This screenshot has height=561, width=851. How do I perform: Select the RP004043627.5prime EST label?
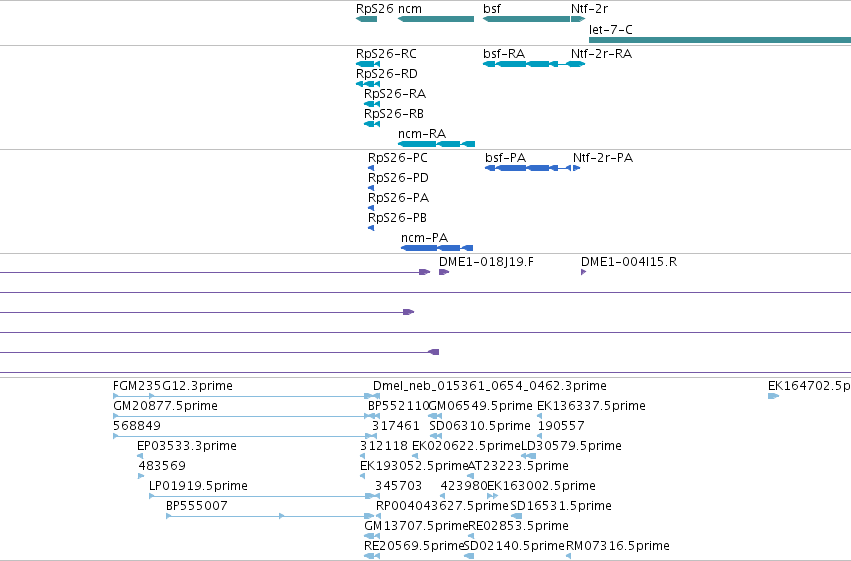pyautogui.click(x=442, y=506)
